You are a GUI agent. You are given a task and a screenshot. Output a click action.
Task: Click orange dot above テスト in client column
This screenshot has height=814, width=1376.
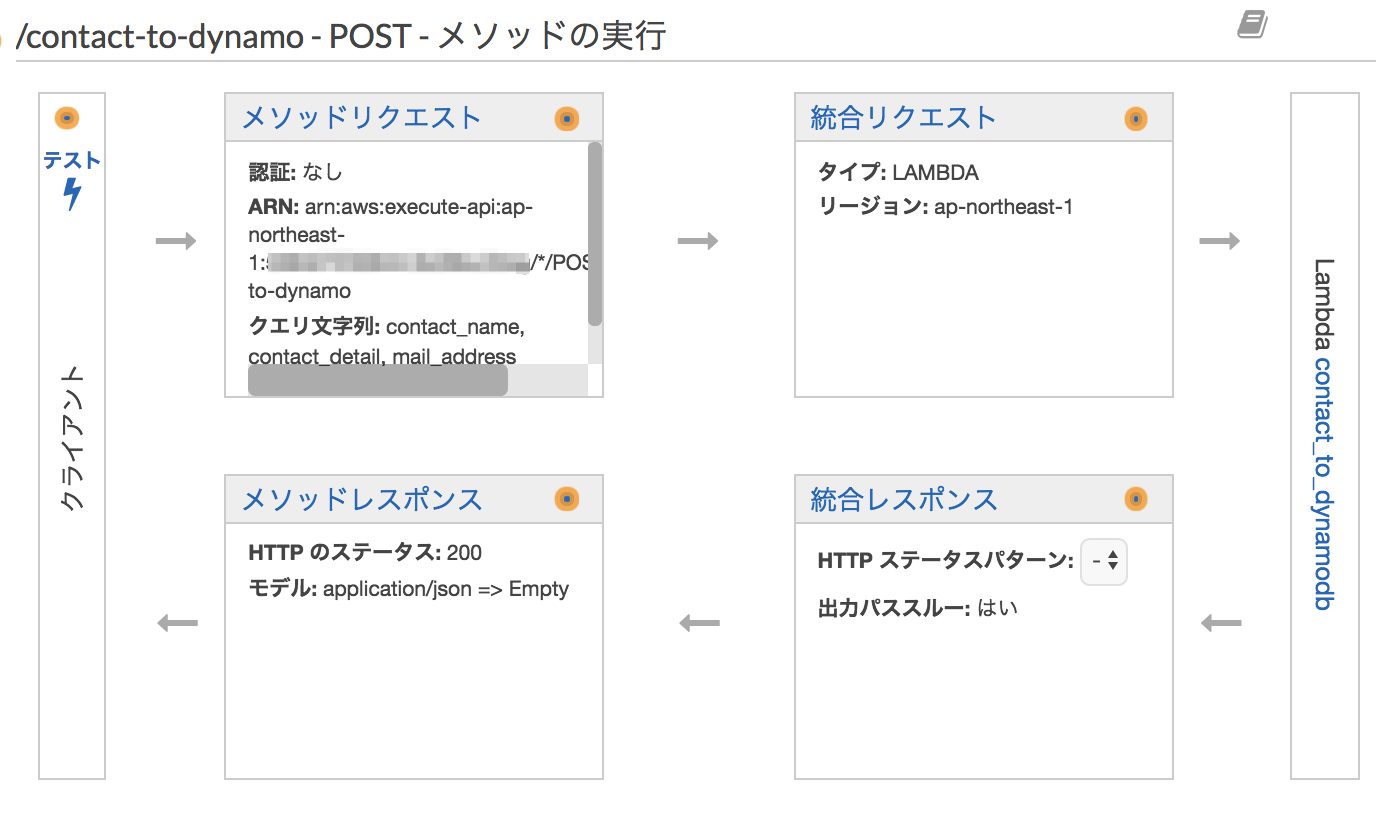[67, 118]
